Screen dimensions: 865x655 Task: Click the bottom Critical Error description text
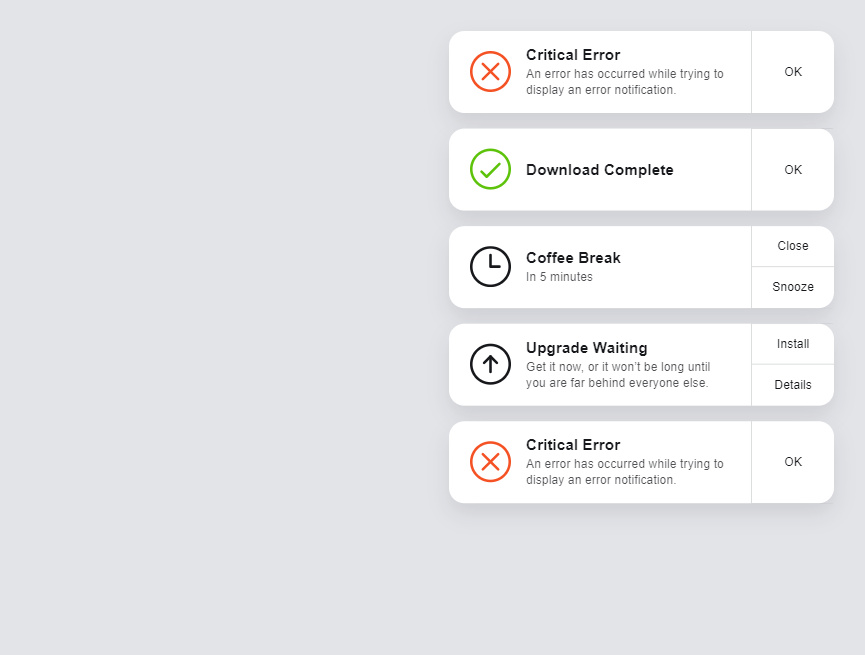click(x=624, y=472)
